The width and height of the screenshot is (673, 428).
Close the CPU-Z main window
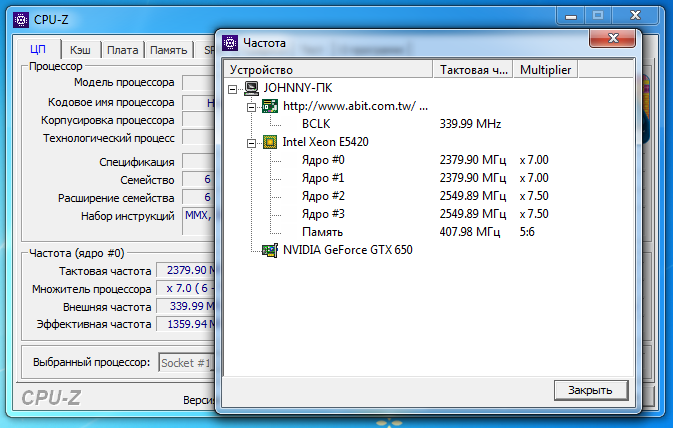click(635, 16)
